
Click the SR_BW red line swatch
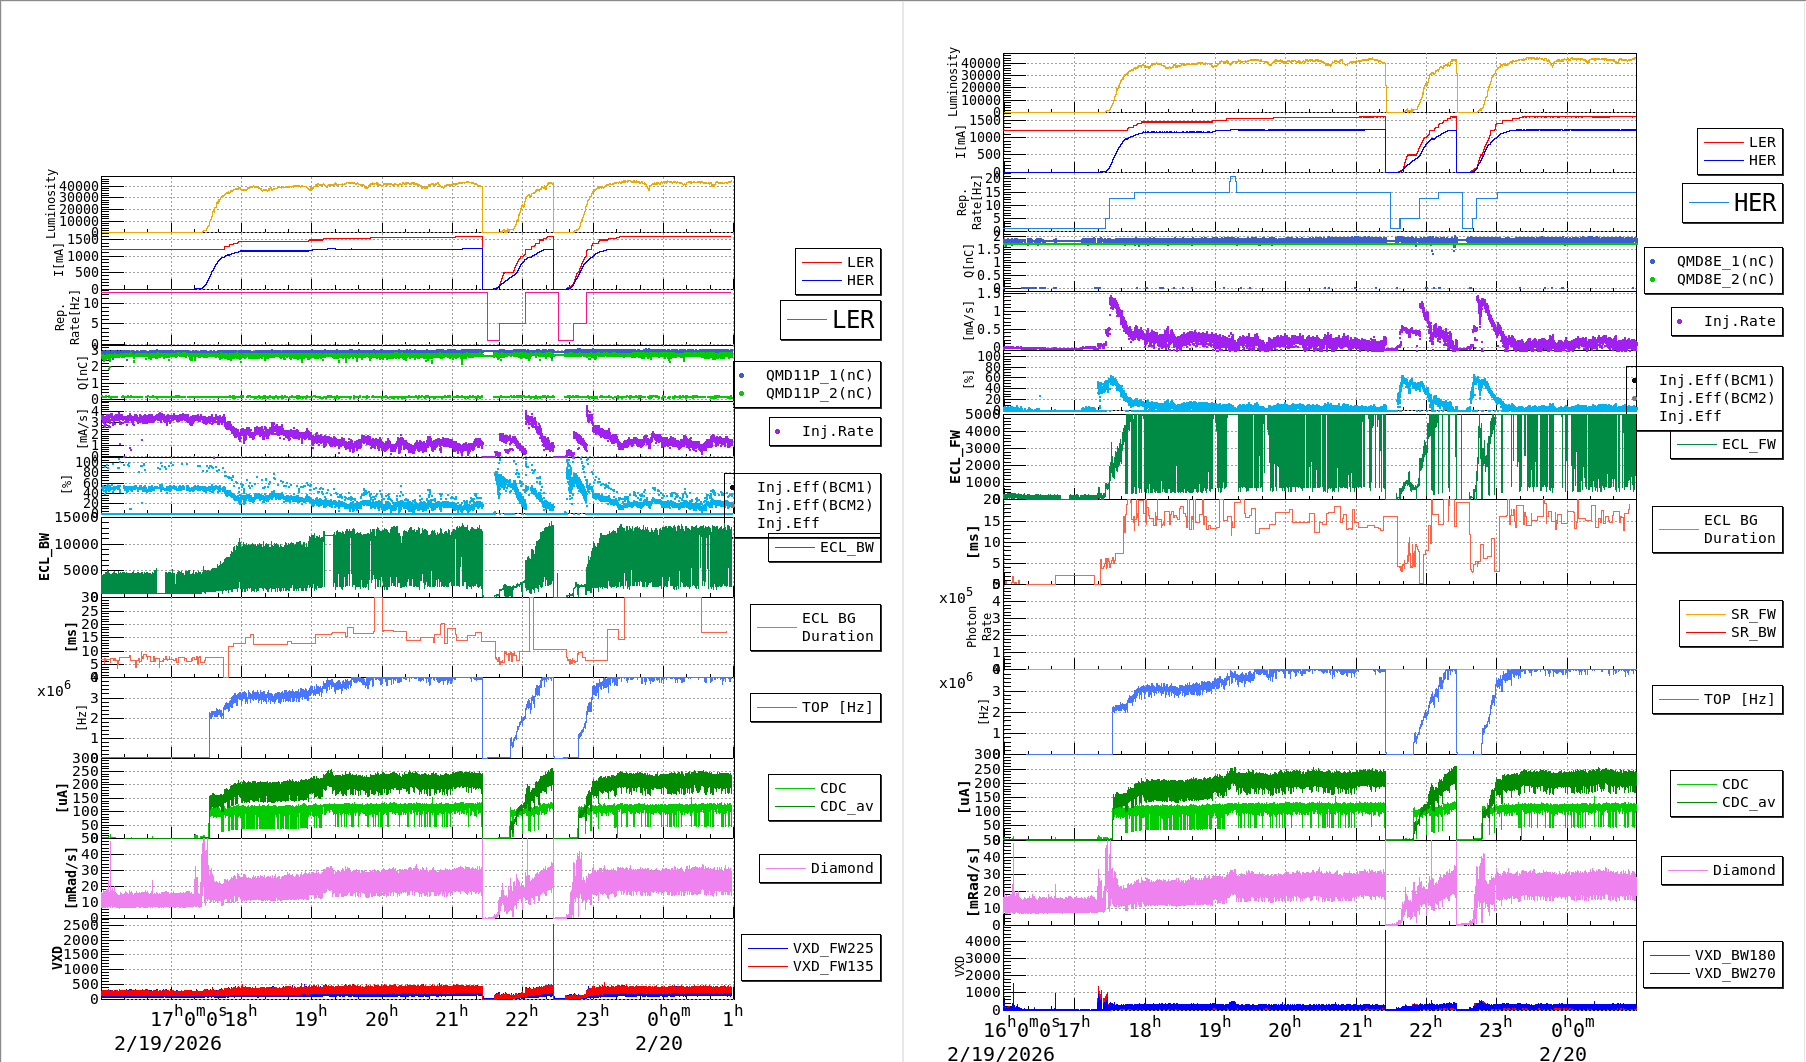point(1705,632)
